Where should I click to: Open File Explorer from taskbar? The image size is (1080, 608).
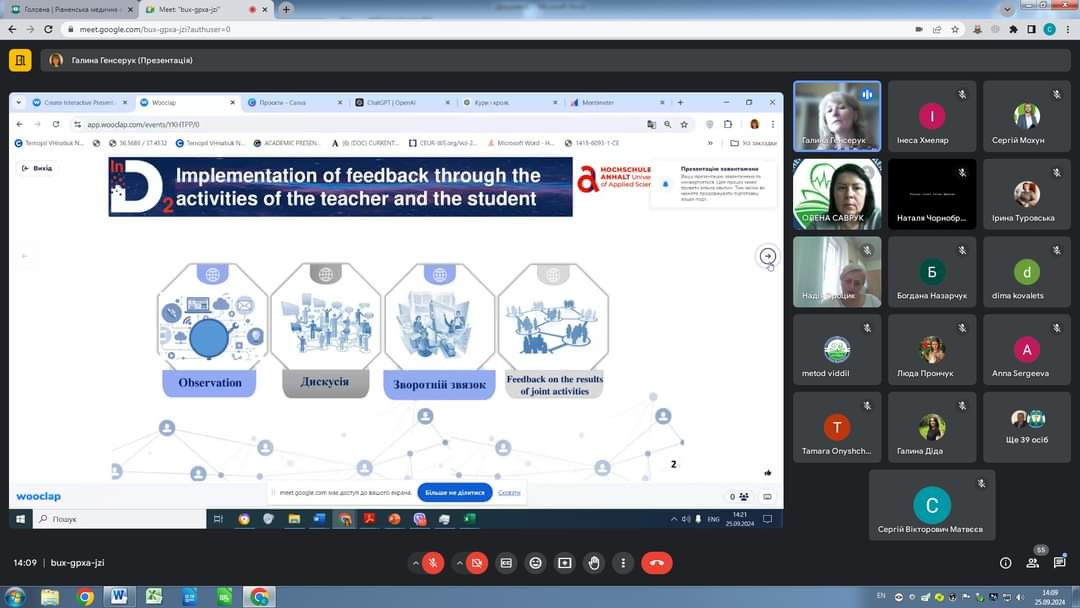click(50, 596)
